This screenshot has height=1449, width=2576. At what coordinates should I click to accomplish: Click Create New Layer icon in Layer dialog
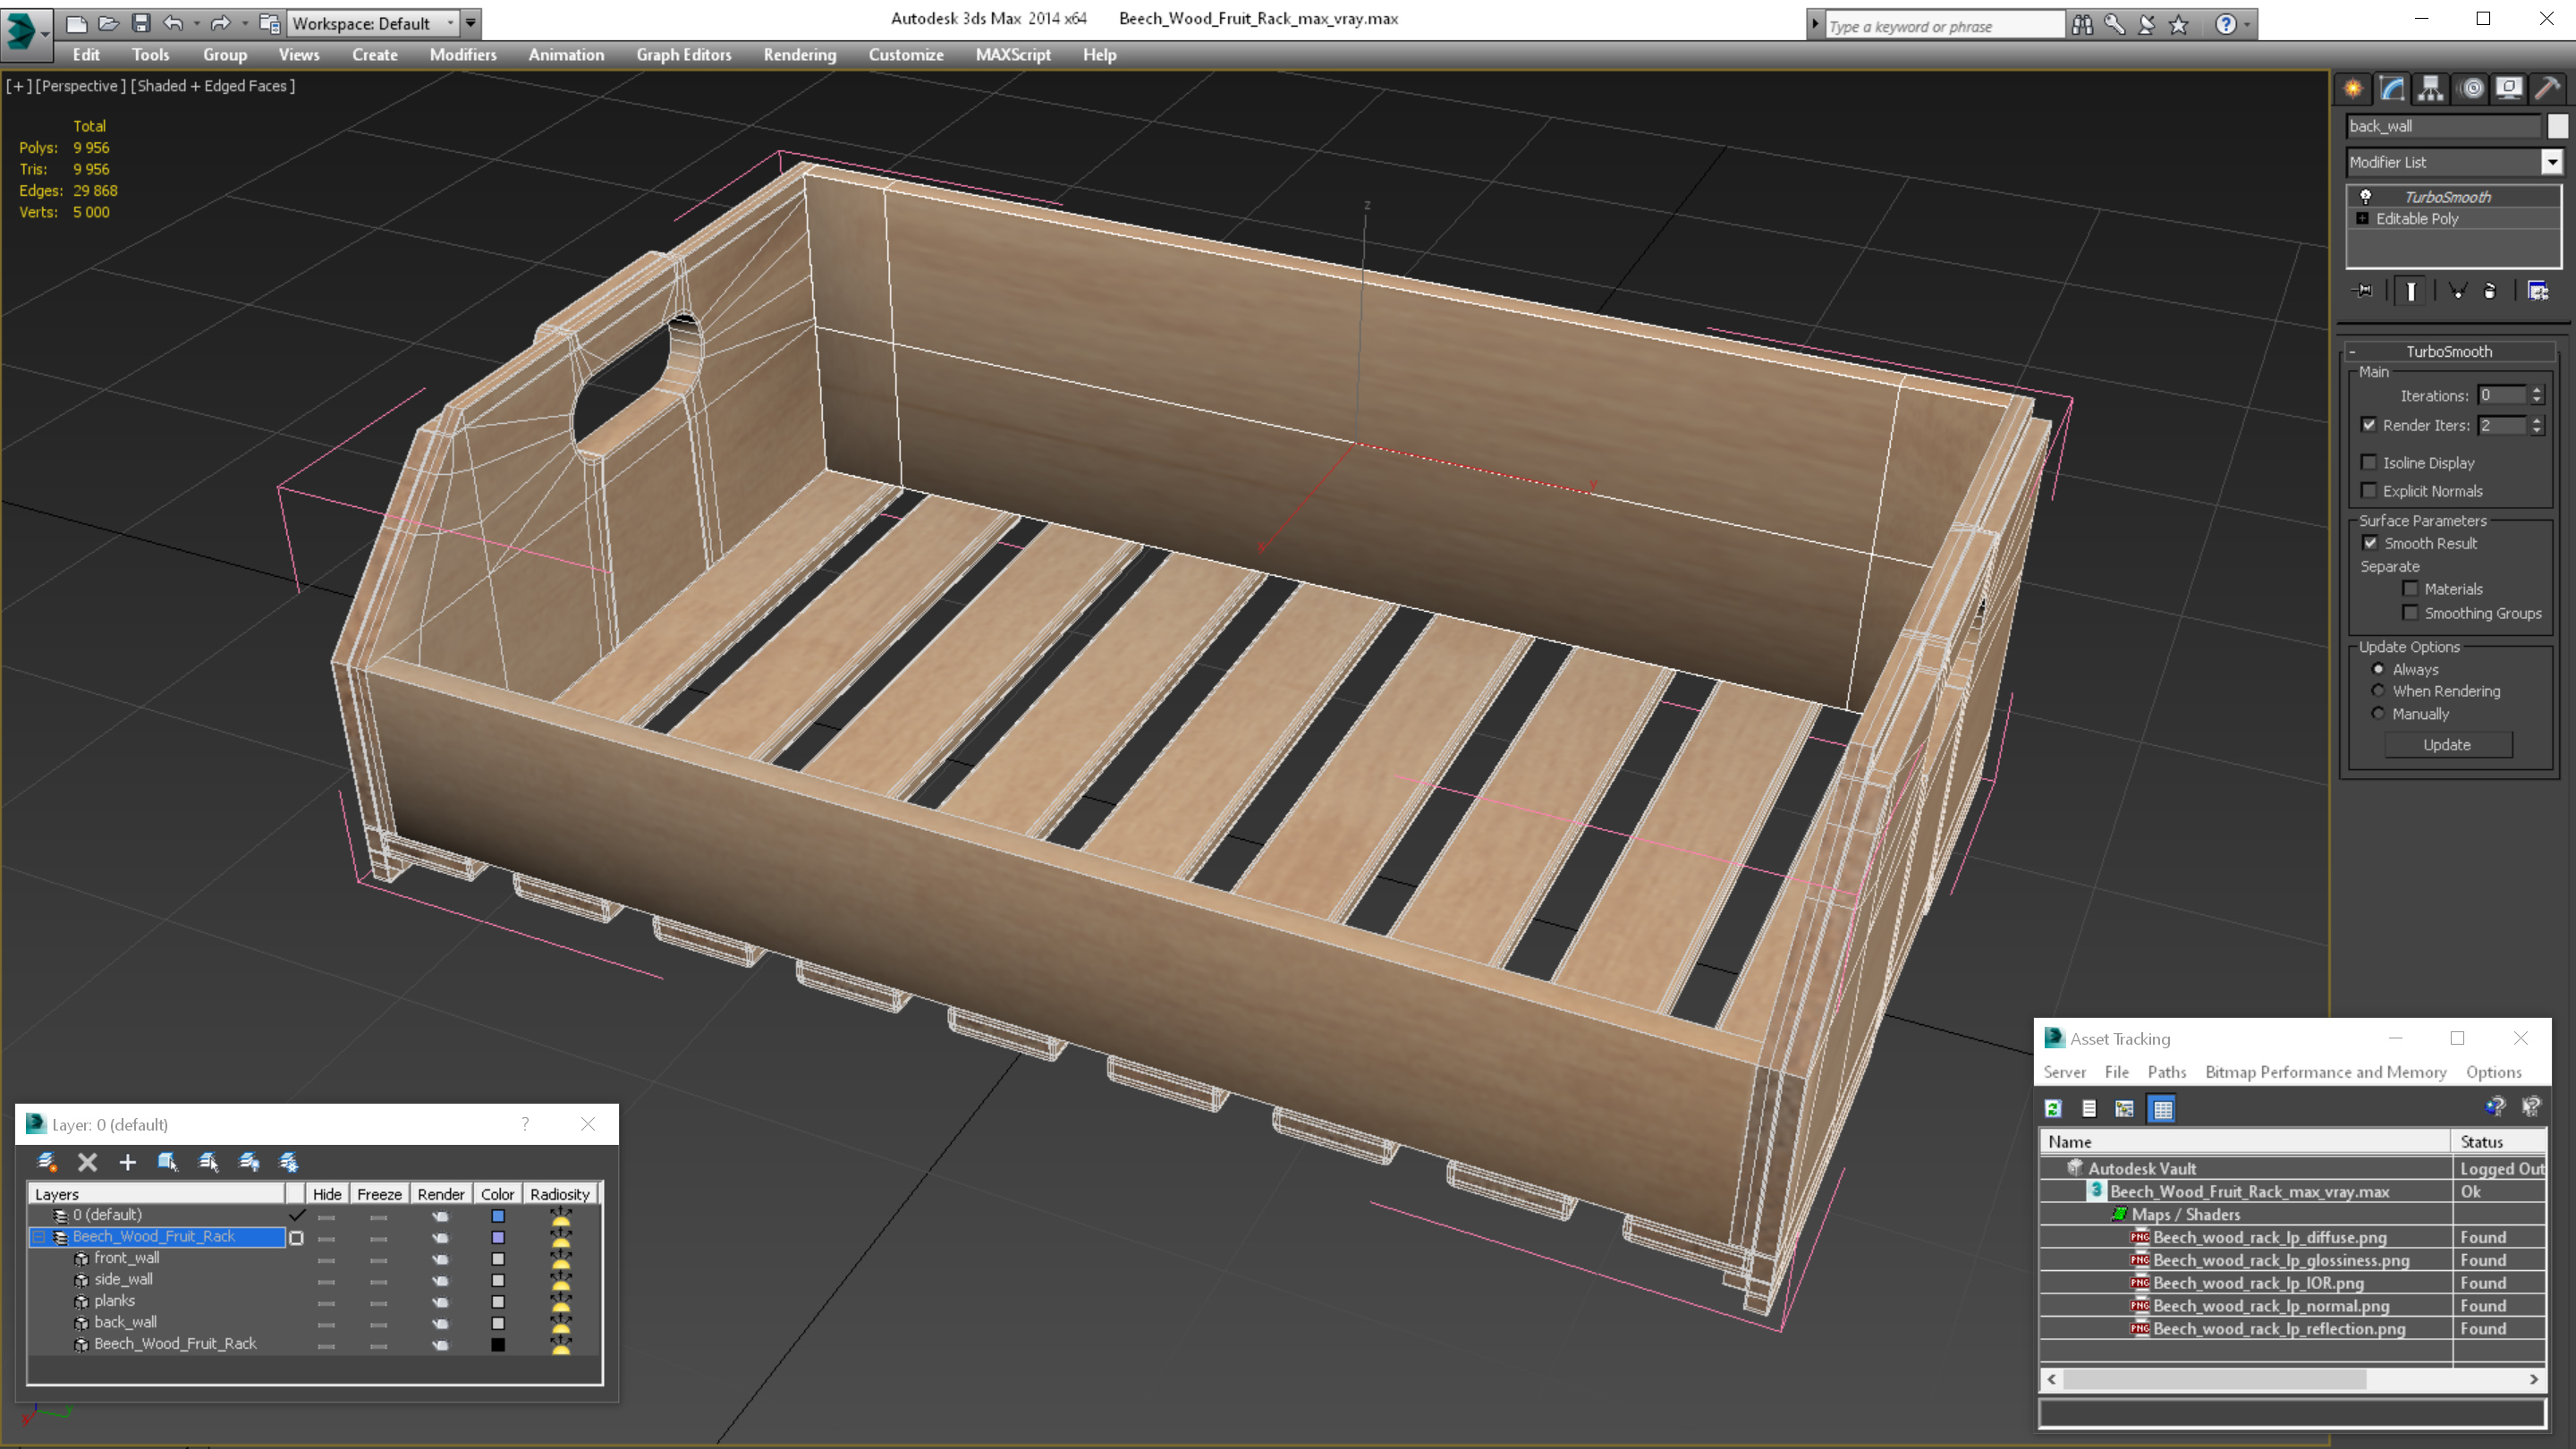pos(47,1162)
